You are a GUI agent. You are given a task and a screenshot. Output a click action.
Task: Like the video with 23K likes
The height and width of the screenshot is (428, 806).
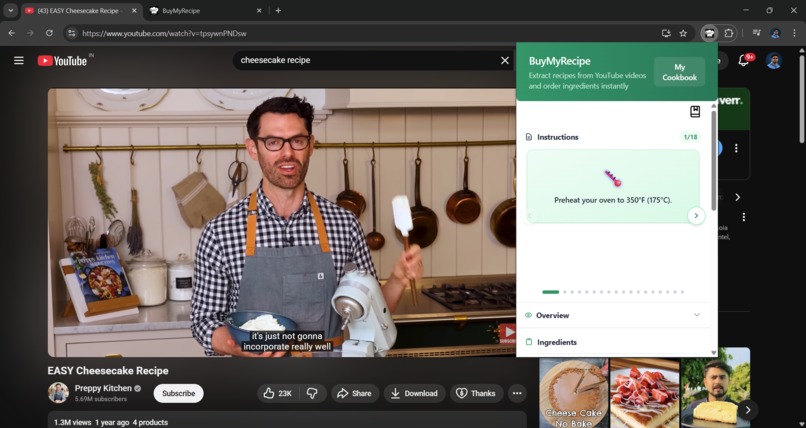coord(278,393)
